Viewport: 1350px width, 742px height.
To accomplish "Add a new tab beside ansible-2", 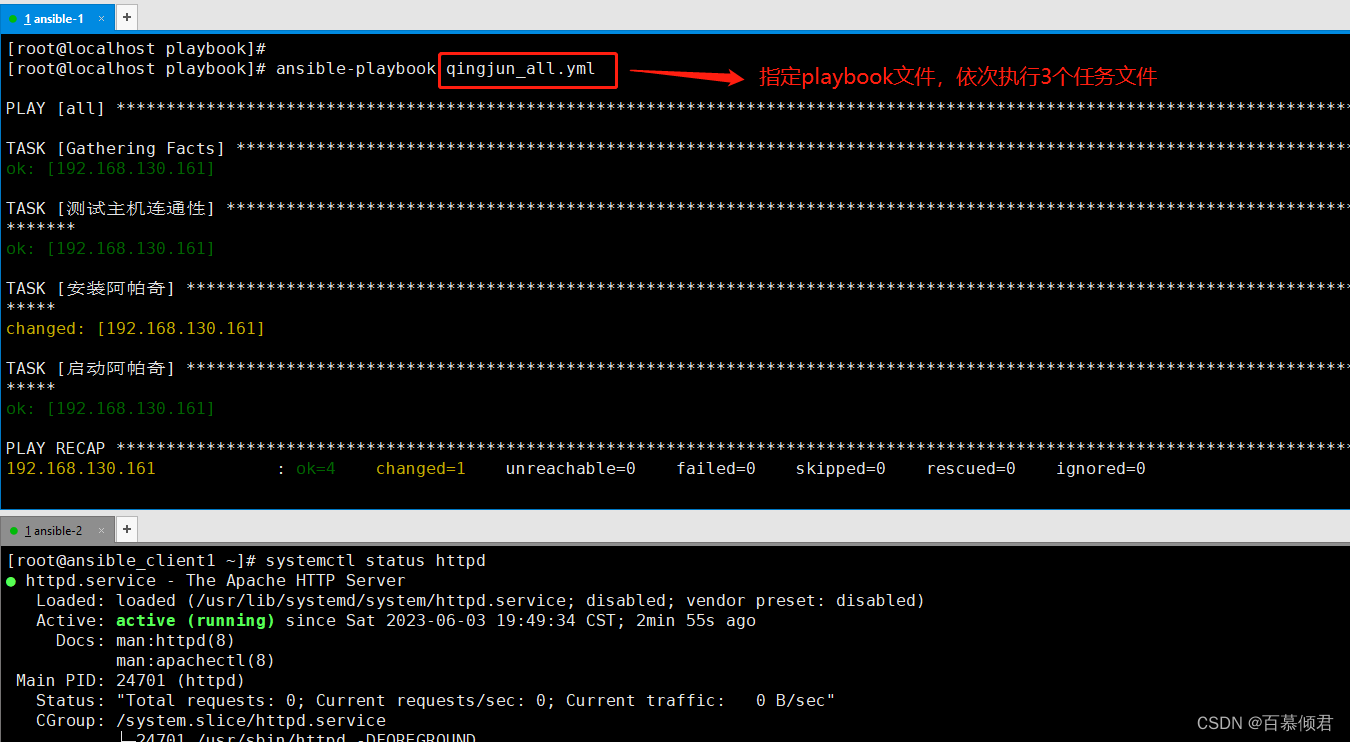I will tap(127, 529).
